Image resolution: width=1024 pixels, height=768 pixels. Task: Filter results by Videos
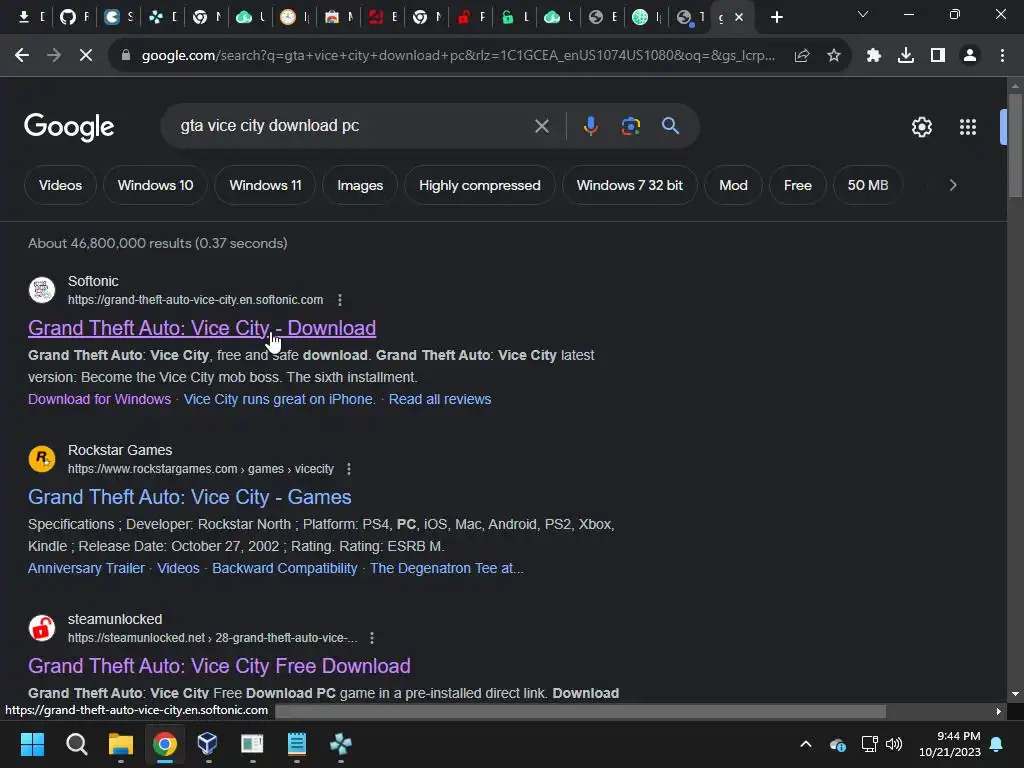point(60,185)
